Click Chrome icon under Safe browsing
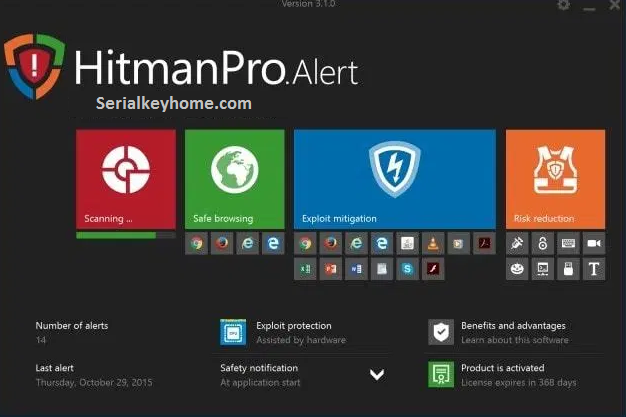Viewport: 626px width, 417px height. 196,243
